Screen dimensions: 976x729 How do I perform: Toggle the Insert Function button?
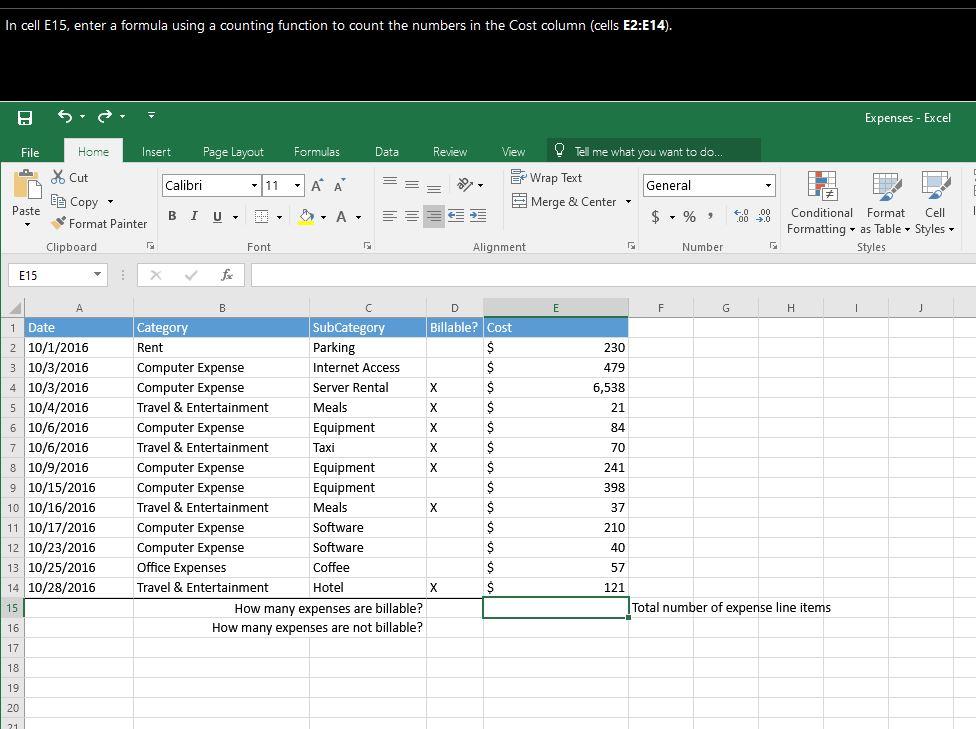click(x=225, y=274)
